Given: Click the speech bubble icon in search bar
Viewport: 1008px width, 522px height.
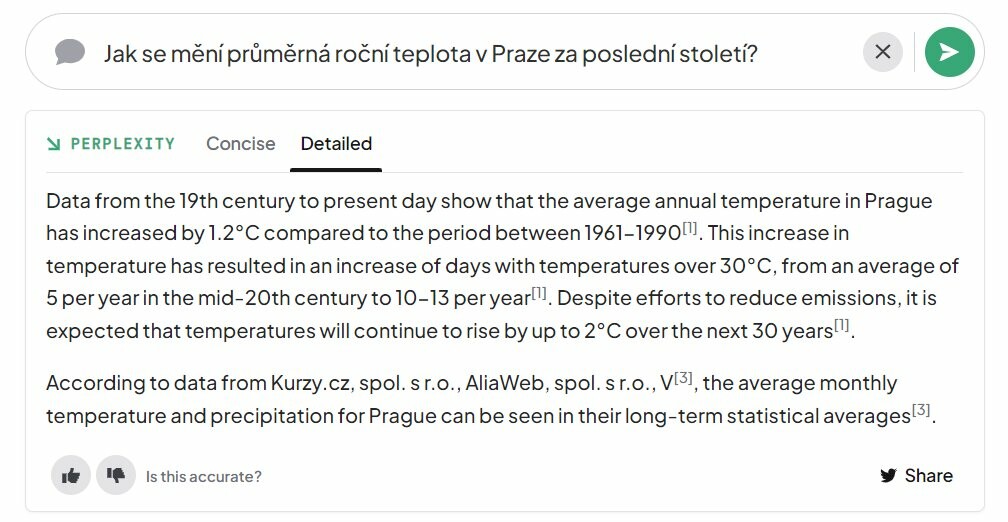Looking at the screenshot, I should pyautogui.click(x=70, y=51).
